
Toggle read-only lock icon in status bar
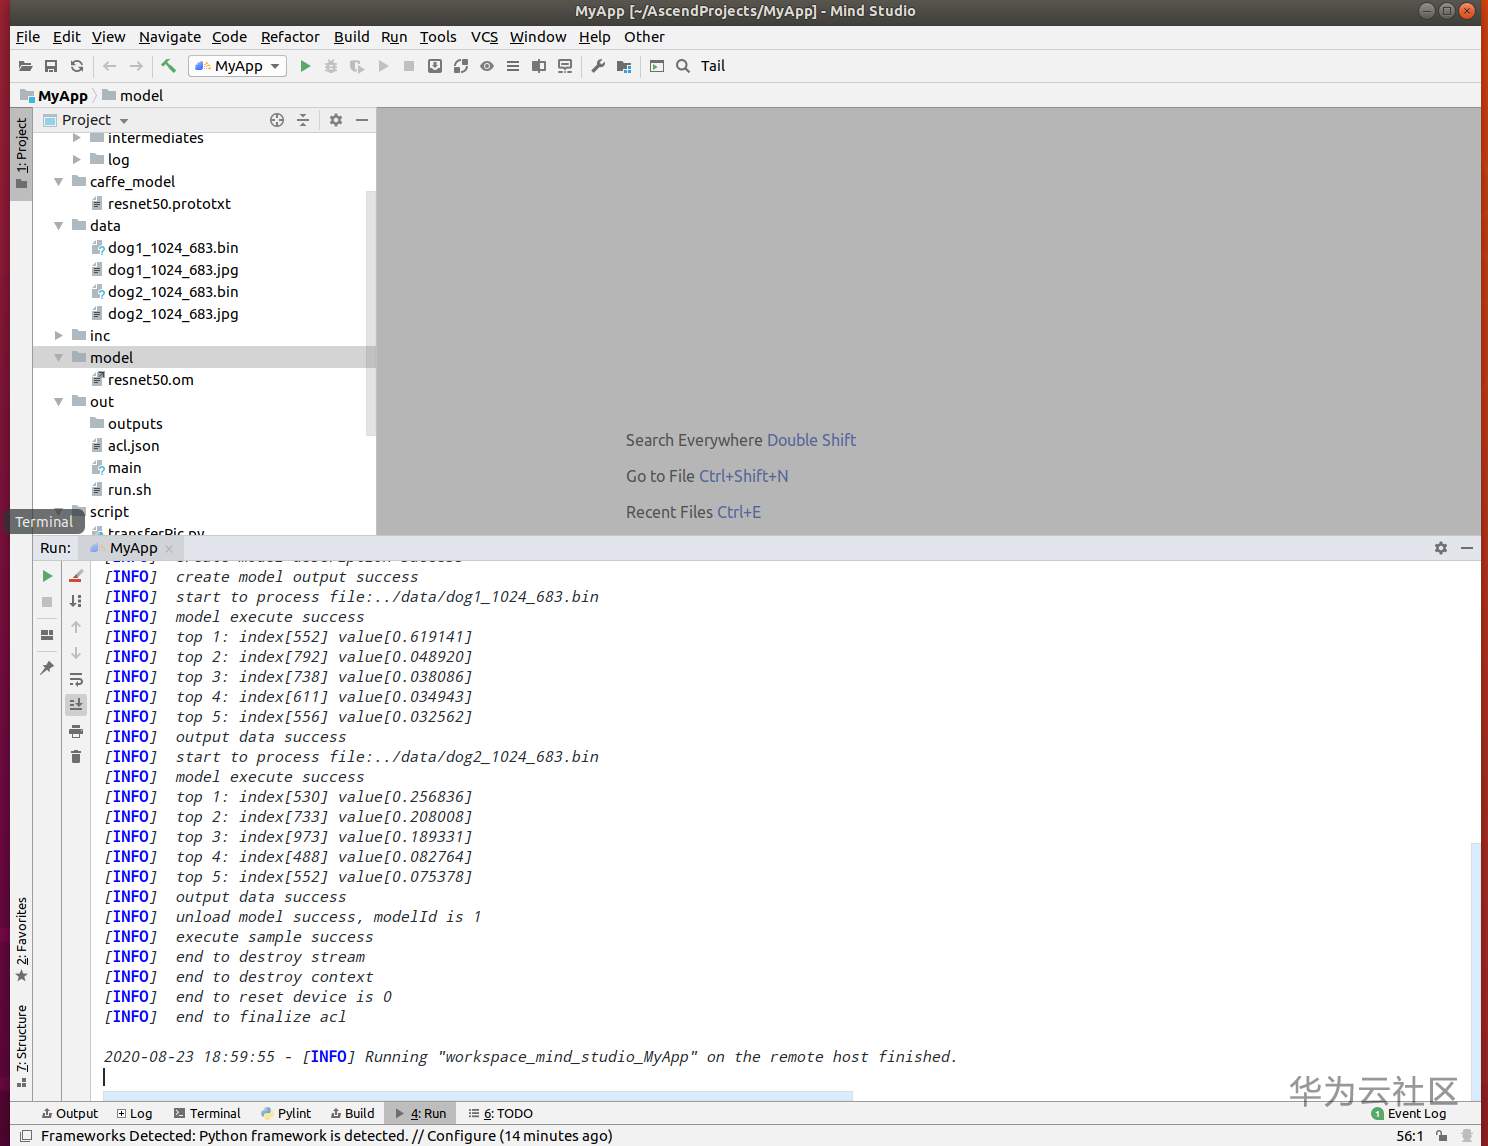click(1441, 1136)
